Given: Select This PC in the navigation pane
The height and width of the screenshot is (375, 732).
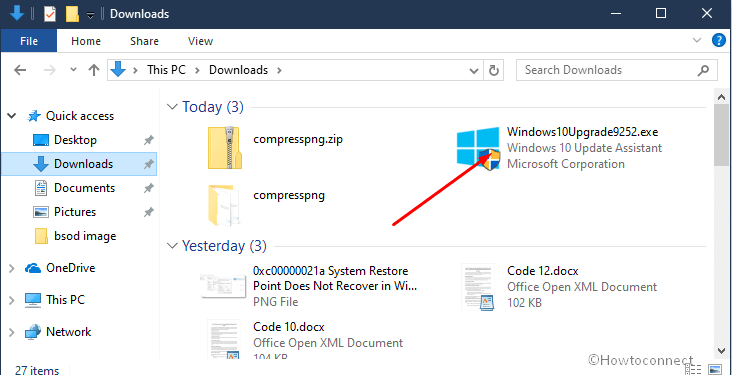Looking at the screenshot, I should point(65,299).
